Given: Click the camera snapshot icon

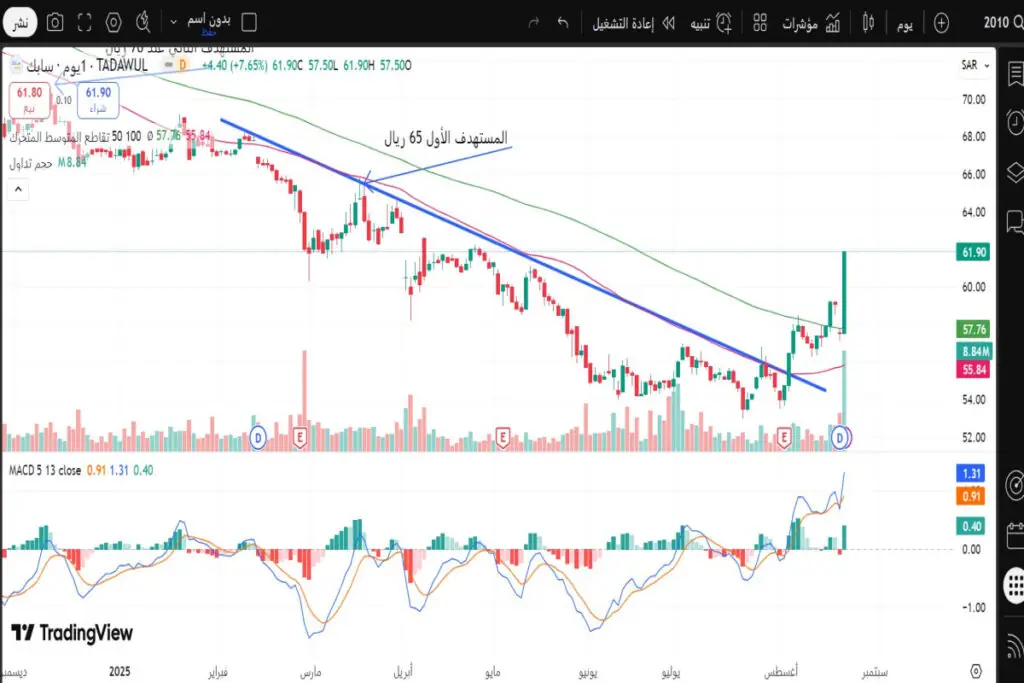Looking at the screenshot, I should [56, 21].
